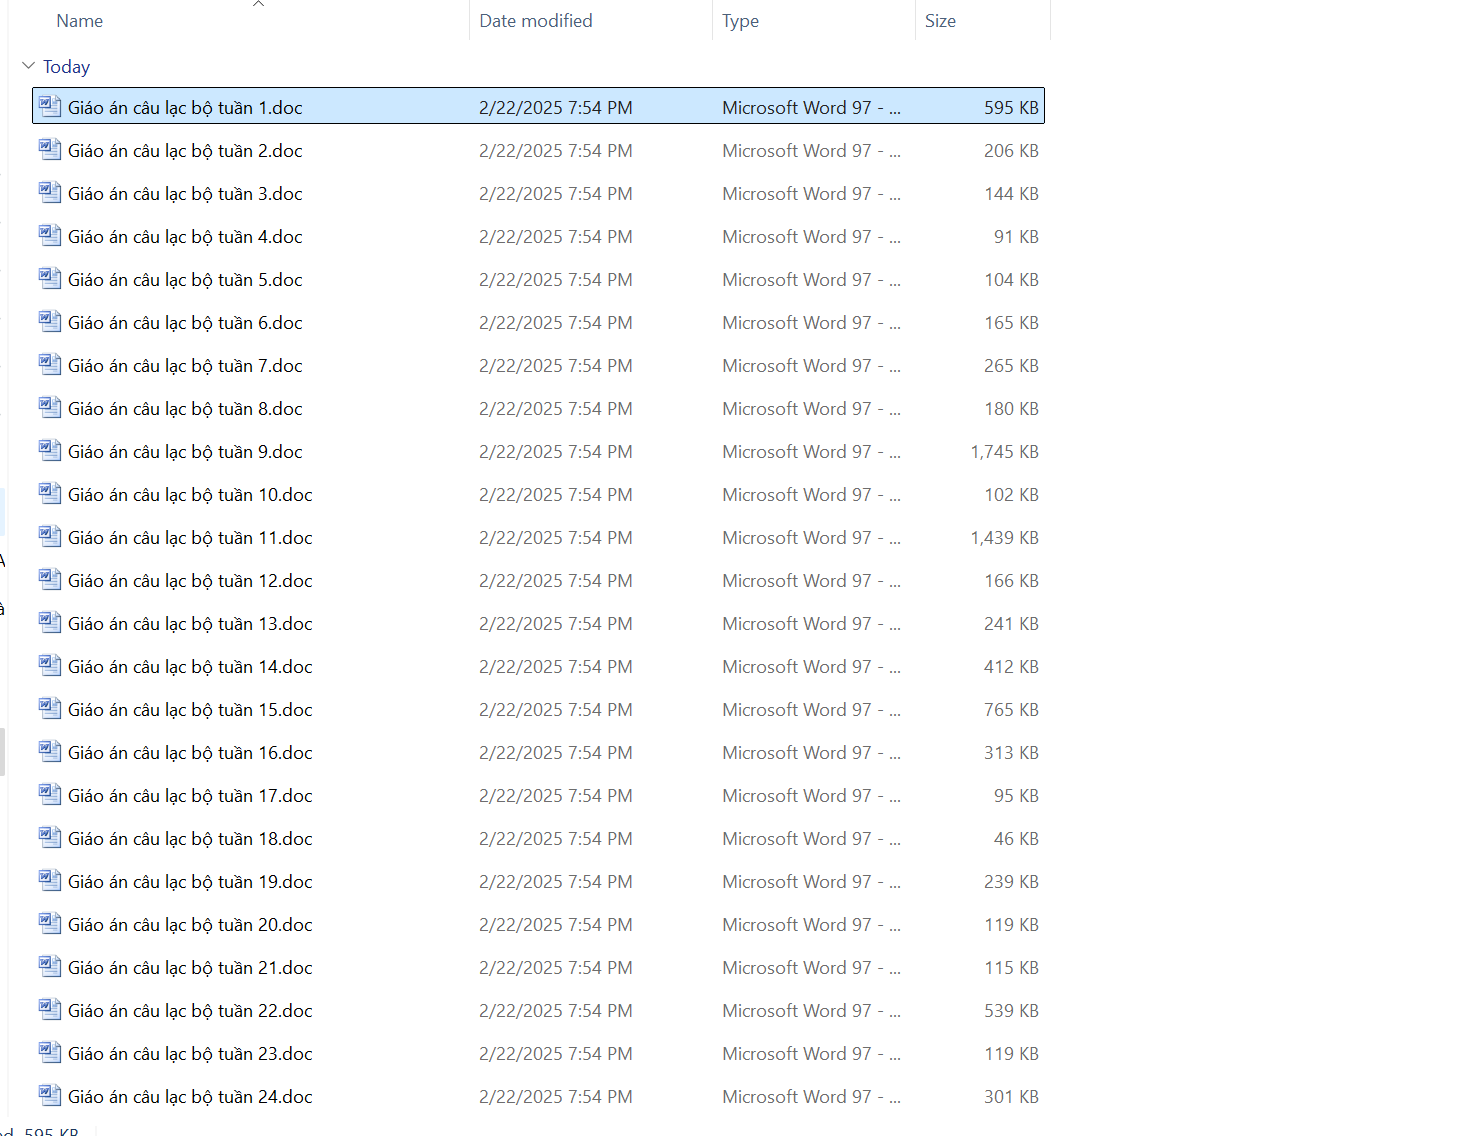
Task: Click the date modified of tuần 14.doc
Action: click(x=555, y=667)
